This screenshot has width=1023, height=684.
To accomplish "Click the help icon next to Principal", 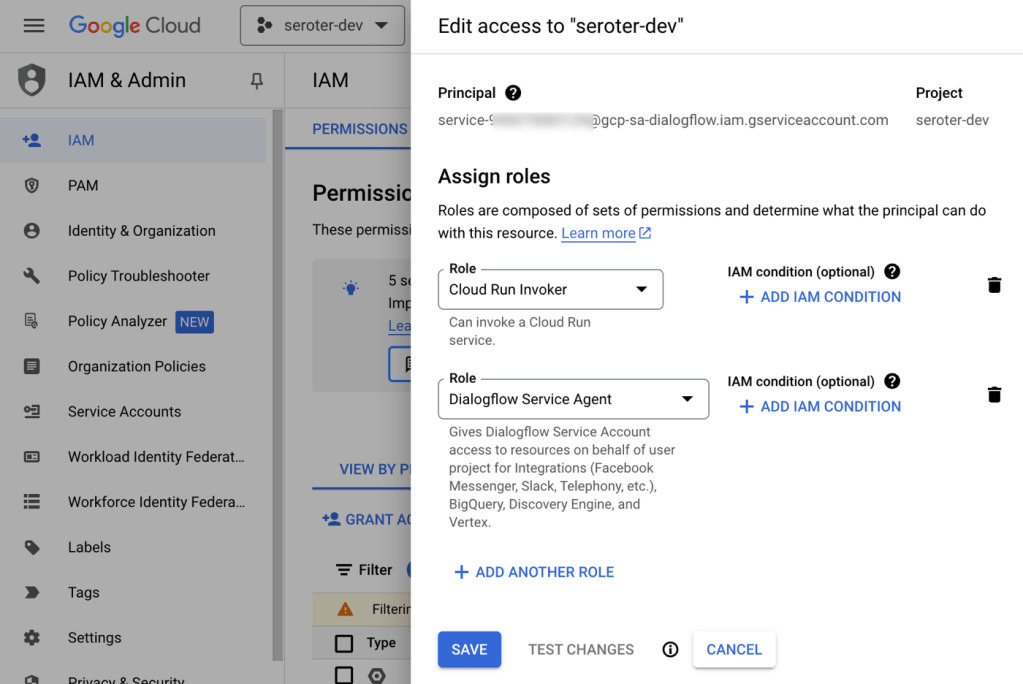I will [x=513, y=93].
